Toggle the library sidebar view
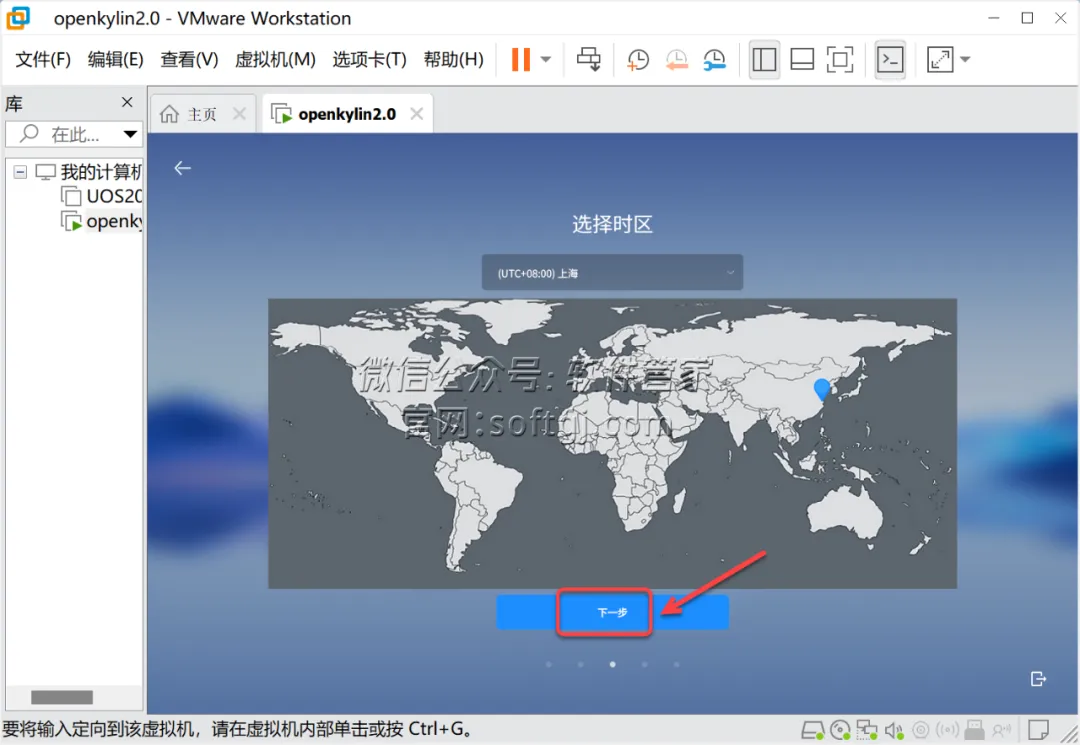The height and width of the screenshot is (745, 1080). 764,59
